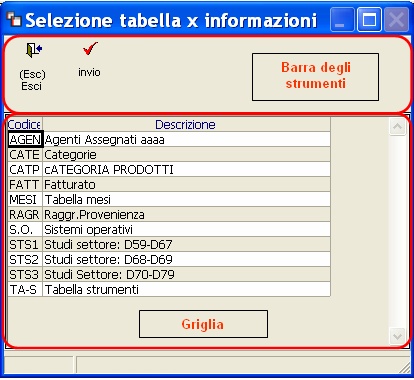This screenshot has width=414, height=380.
Task: Click the Esci exit door icon
Action: (33, 50)
